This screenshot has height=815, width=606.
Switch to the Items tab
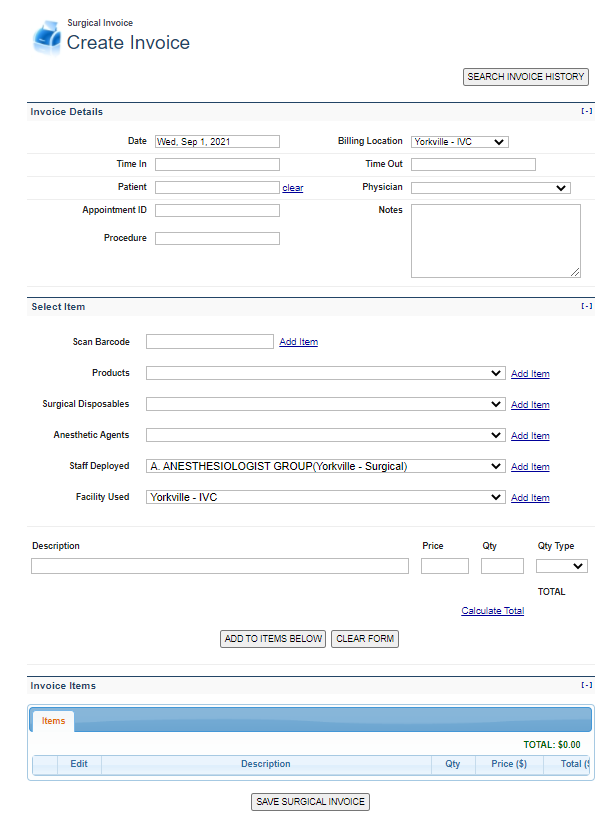pos(53,720)
